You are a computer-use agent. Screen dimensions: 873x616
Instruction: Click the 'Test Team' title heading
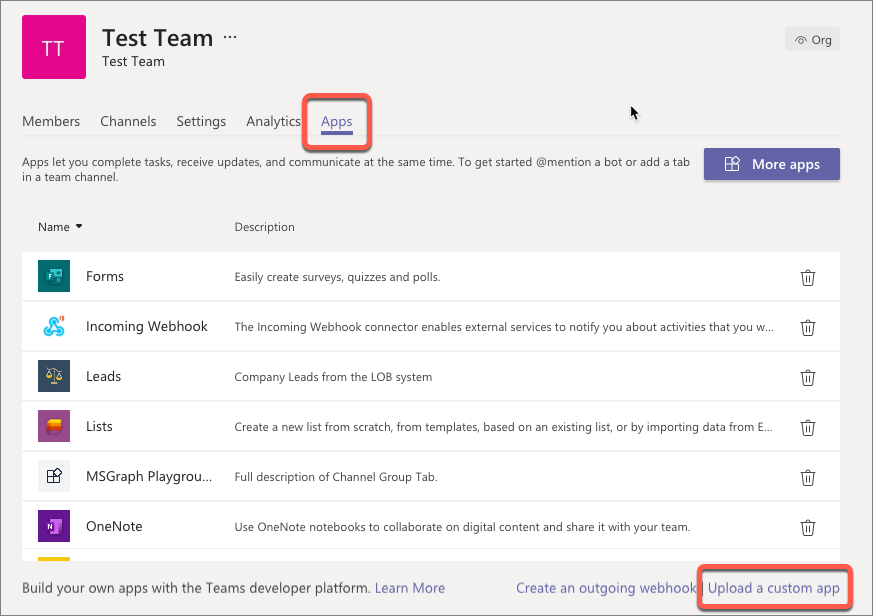pos(158,38)
